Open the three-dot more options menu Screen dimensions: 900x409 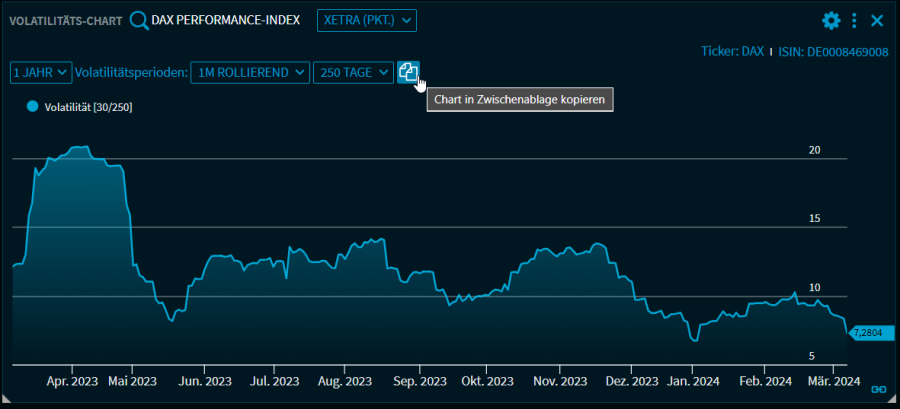point(854,20)
